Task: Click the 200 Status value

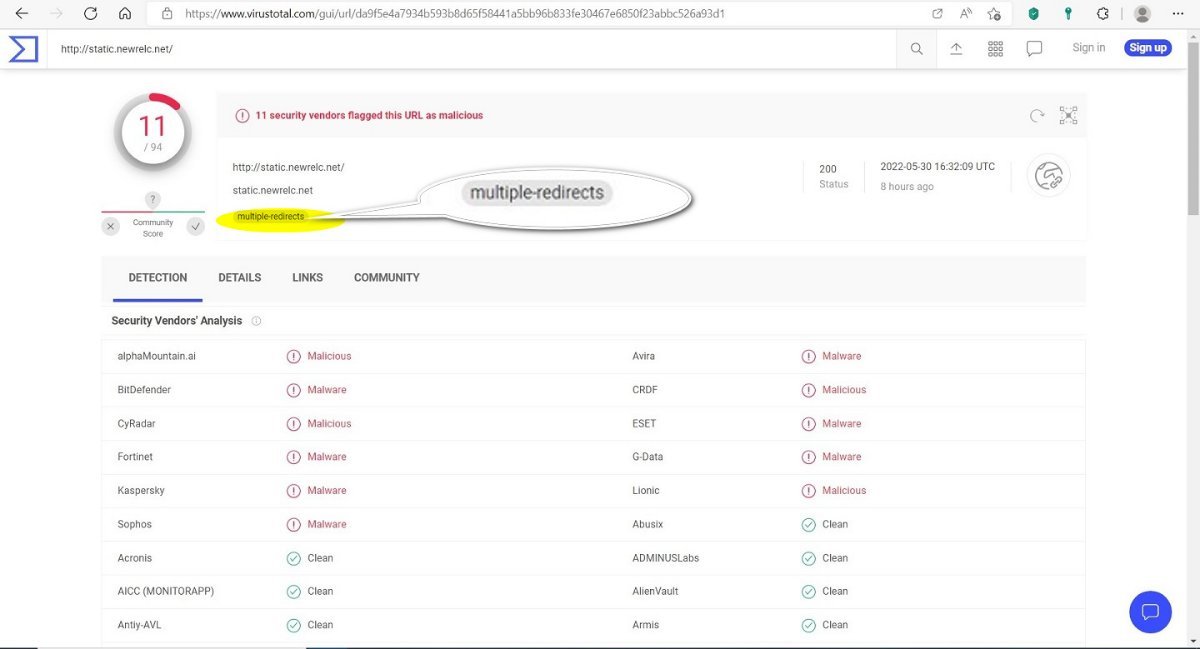Action: click(828, 169)
